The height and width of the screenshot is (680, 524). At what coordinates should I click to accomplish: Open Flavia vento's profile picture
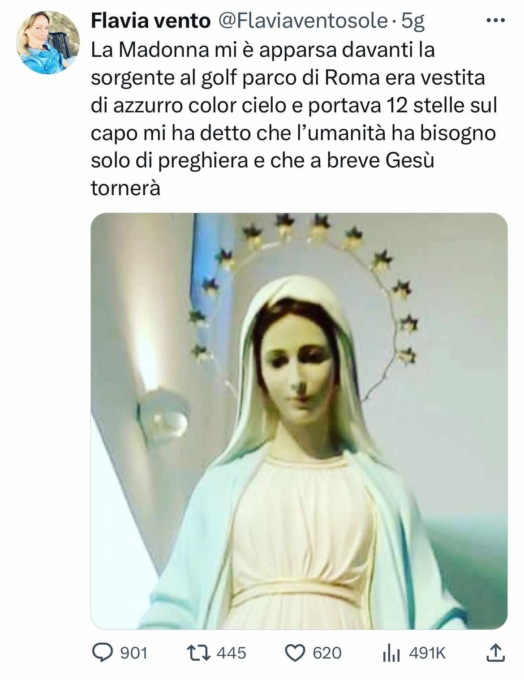48,42
